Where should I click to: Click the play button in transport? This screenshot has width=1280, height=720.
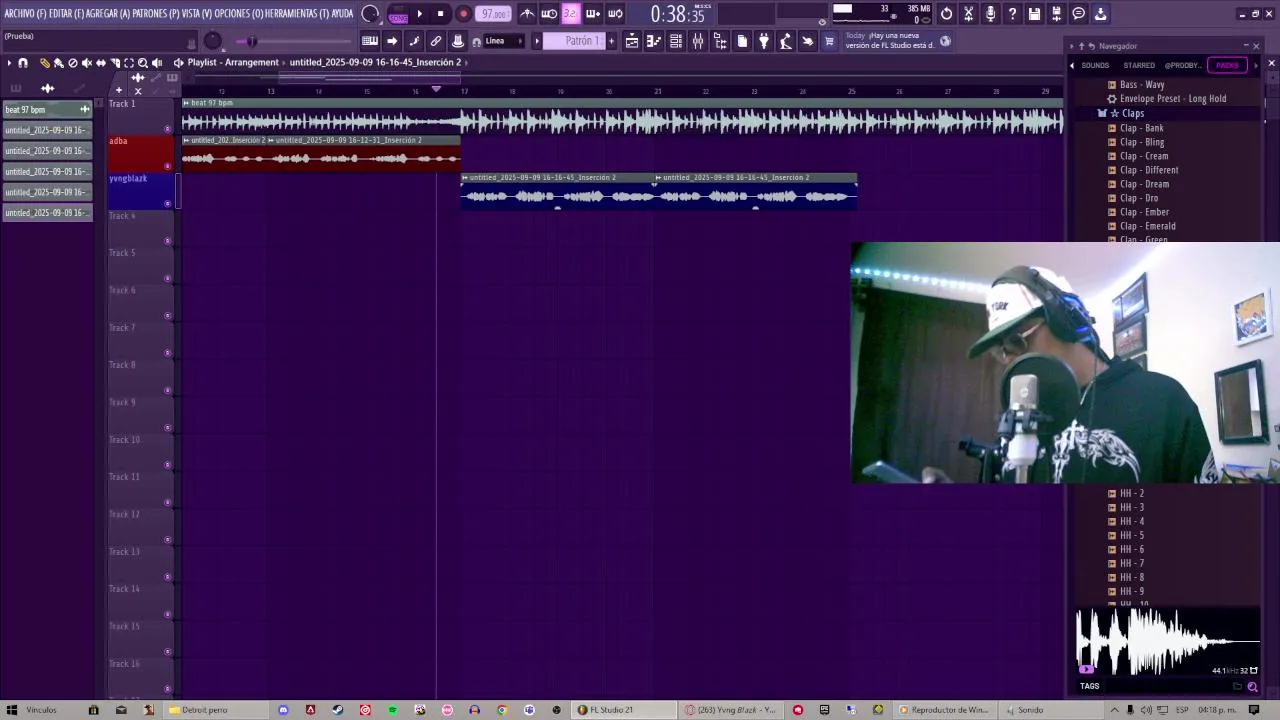click(x=419, y=14)
